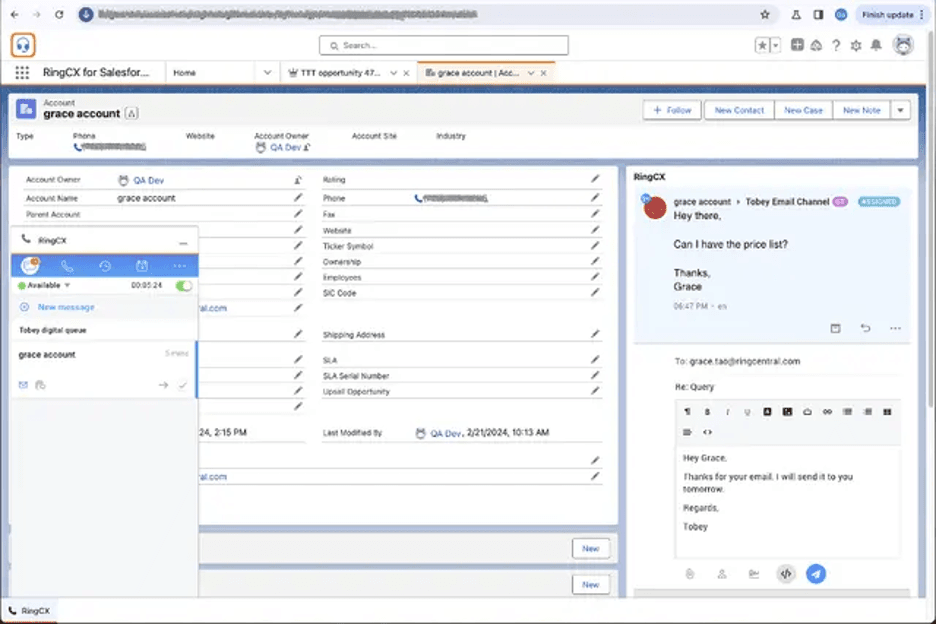The image size is (936, 624).
Task: Toggle bold formatting in reply editor
Action: click(707, 412)
